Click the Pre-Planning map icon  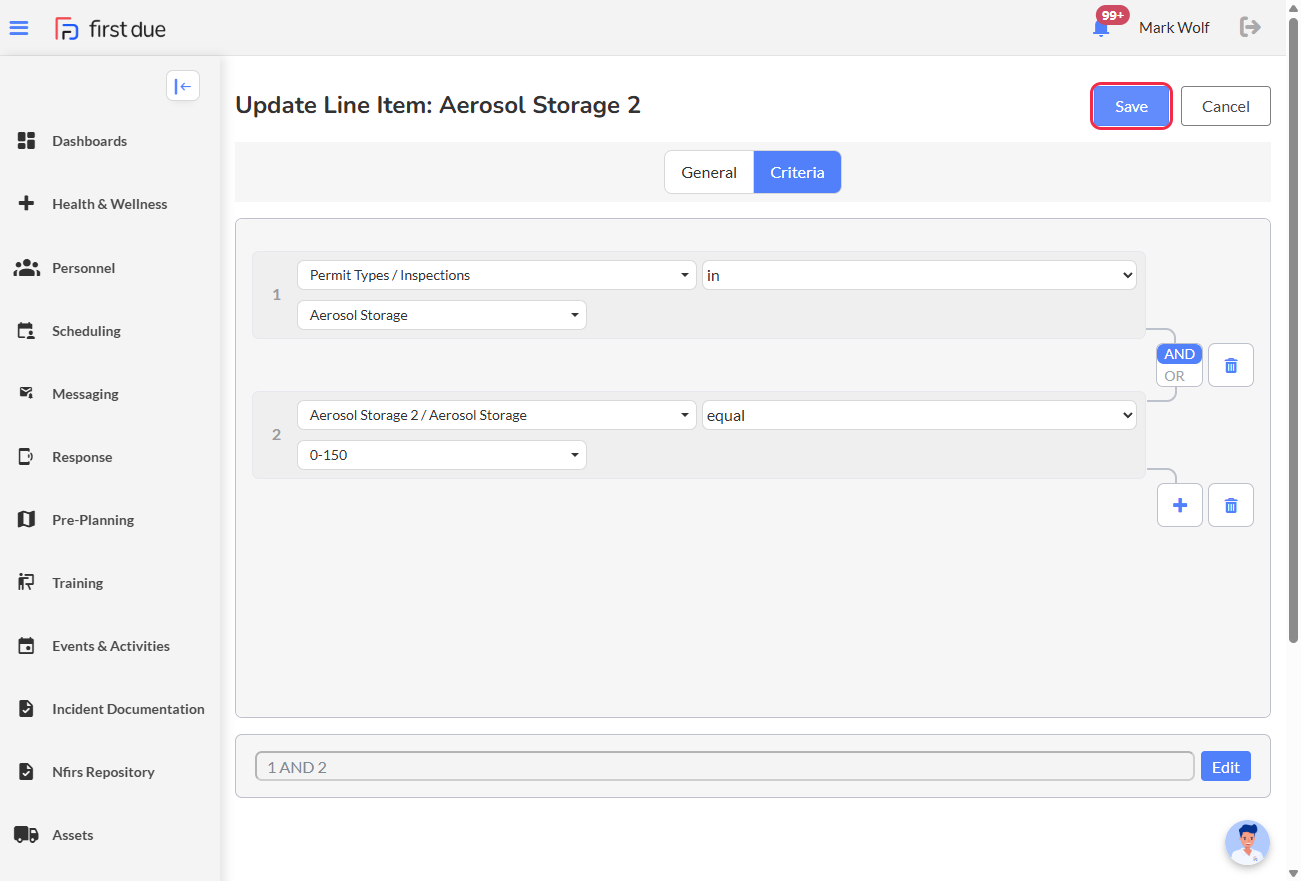click(27, 520)
